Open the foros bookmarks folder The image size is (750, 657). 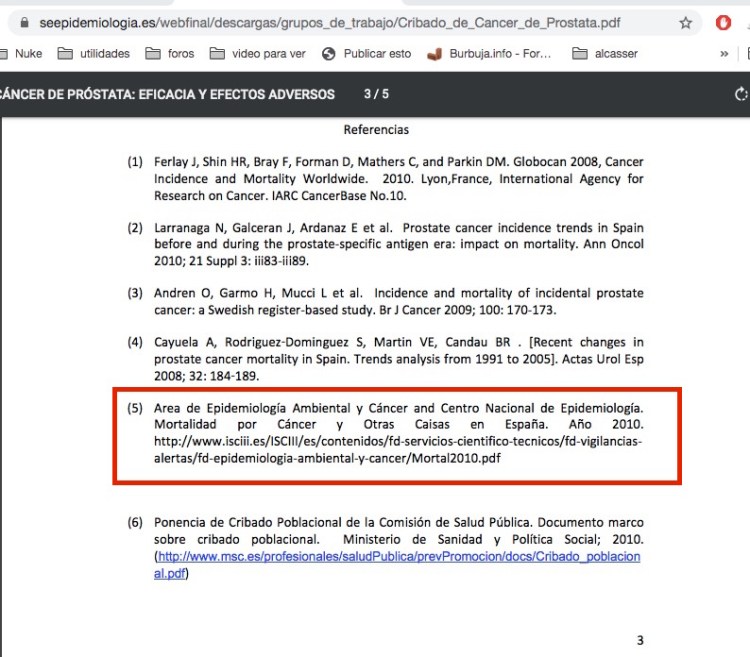click(169, 54)
